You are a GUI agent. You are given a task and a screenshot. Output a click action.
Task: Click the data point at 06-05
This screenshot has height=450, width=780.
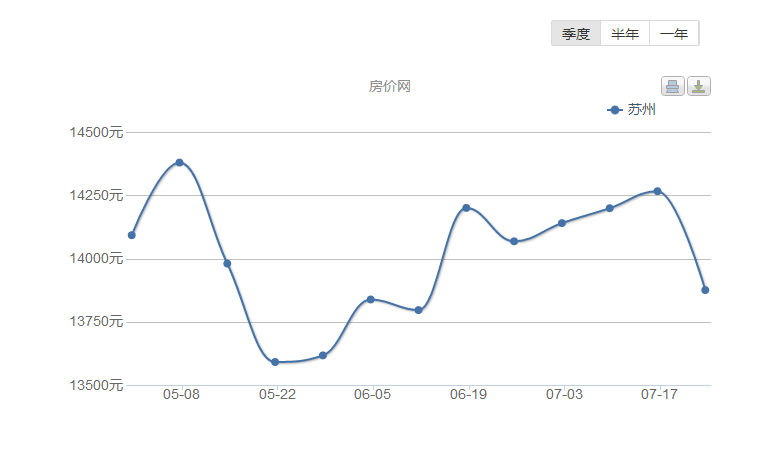(371, 299)
